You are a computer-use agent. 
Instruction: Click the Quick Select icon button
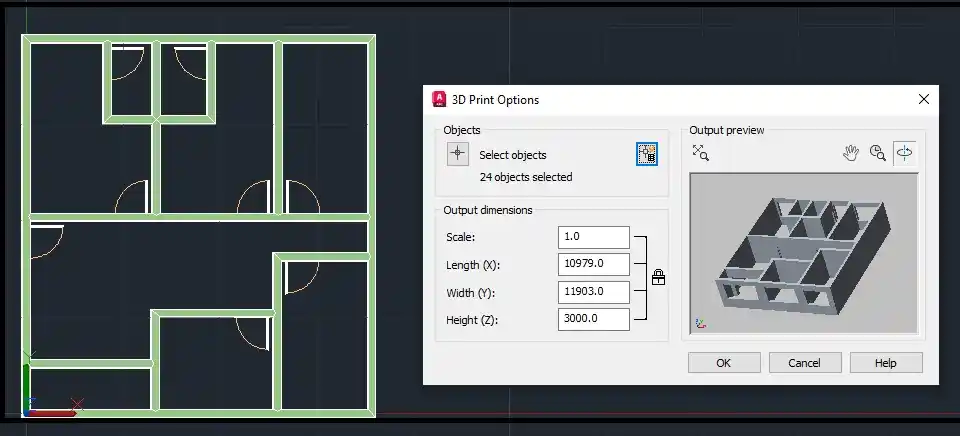tap(647, 154)
